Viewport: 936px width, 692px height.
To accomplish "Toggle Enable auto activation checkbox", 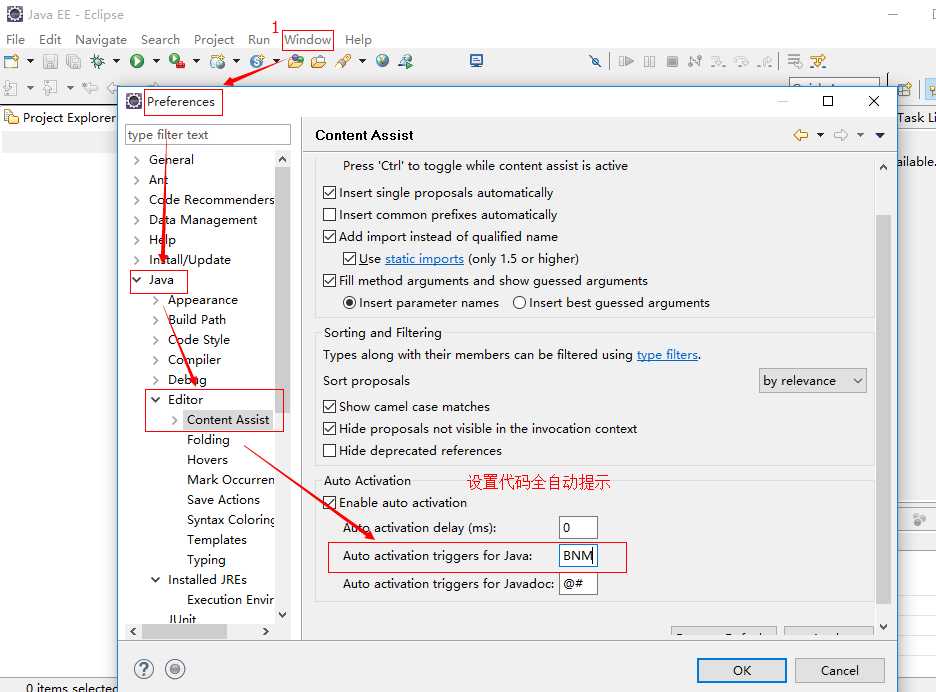I will [329, 503].
